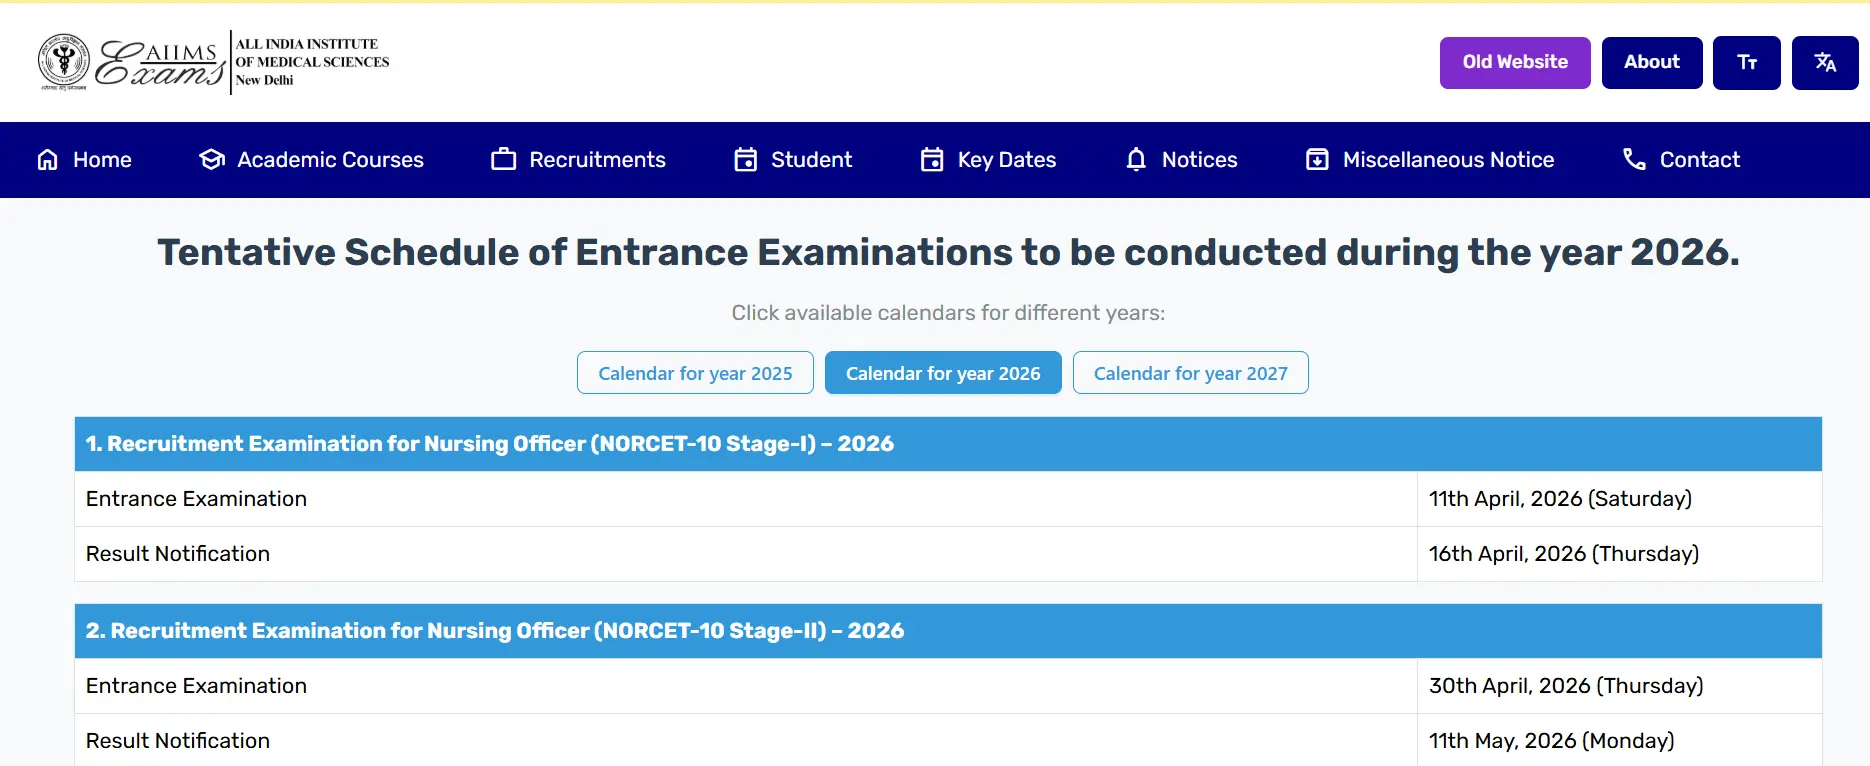Click the text size icon button

tap(1746, 63)
